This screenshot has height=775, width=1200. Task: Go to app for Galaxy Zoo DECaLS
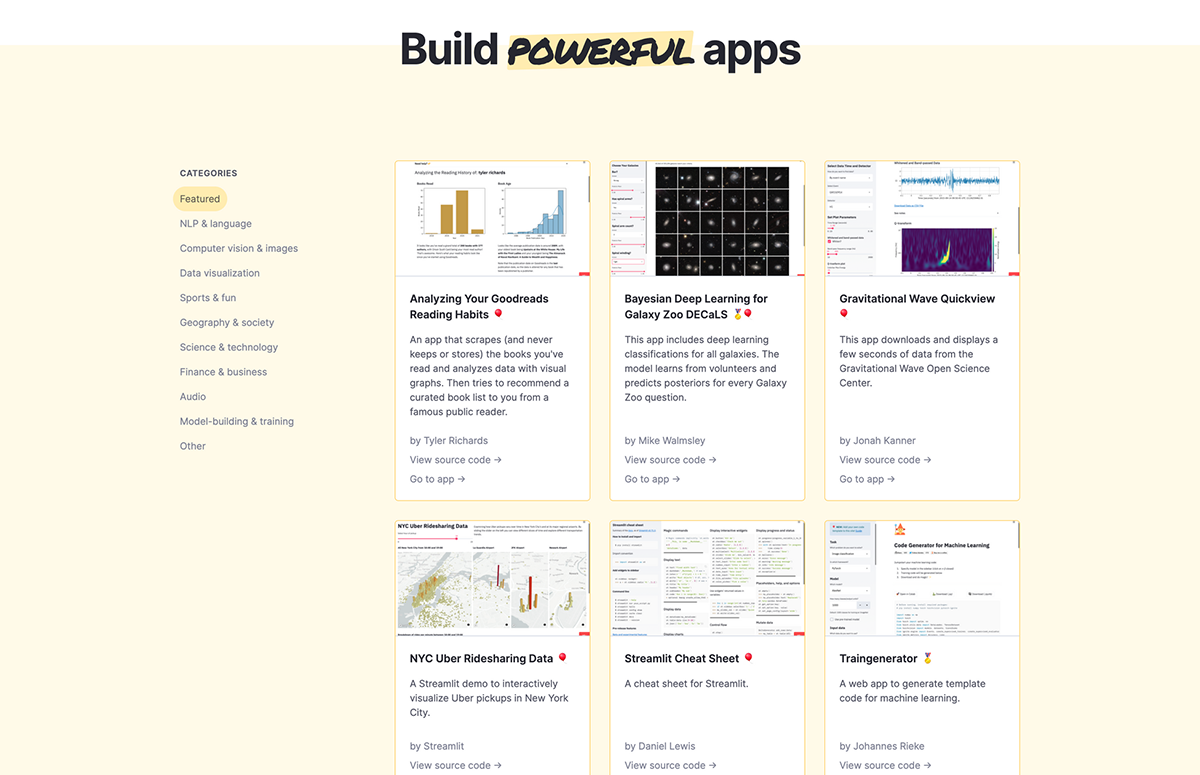[x=652, y=479]
